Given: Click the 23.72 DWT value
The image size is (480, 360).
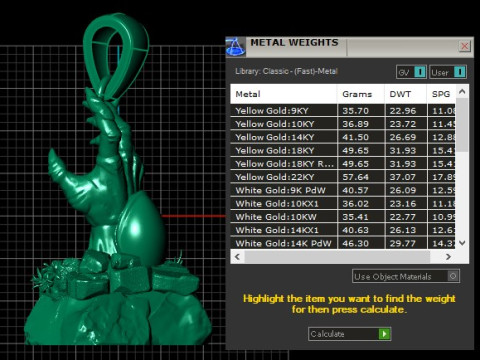Looking at the screenshot, I should pyautogui.click(x=403, y=124).
